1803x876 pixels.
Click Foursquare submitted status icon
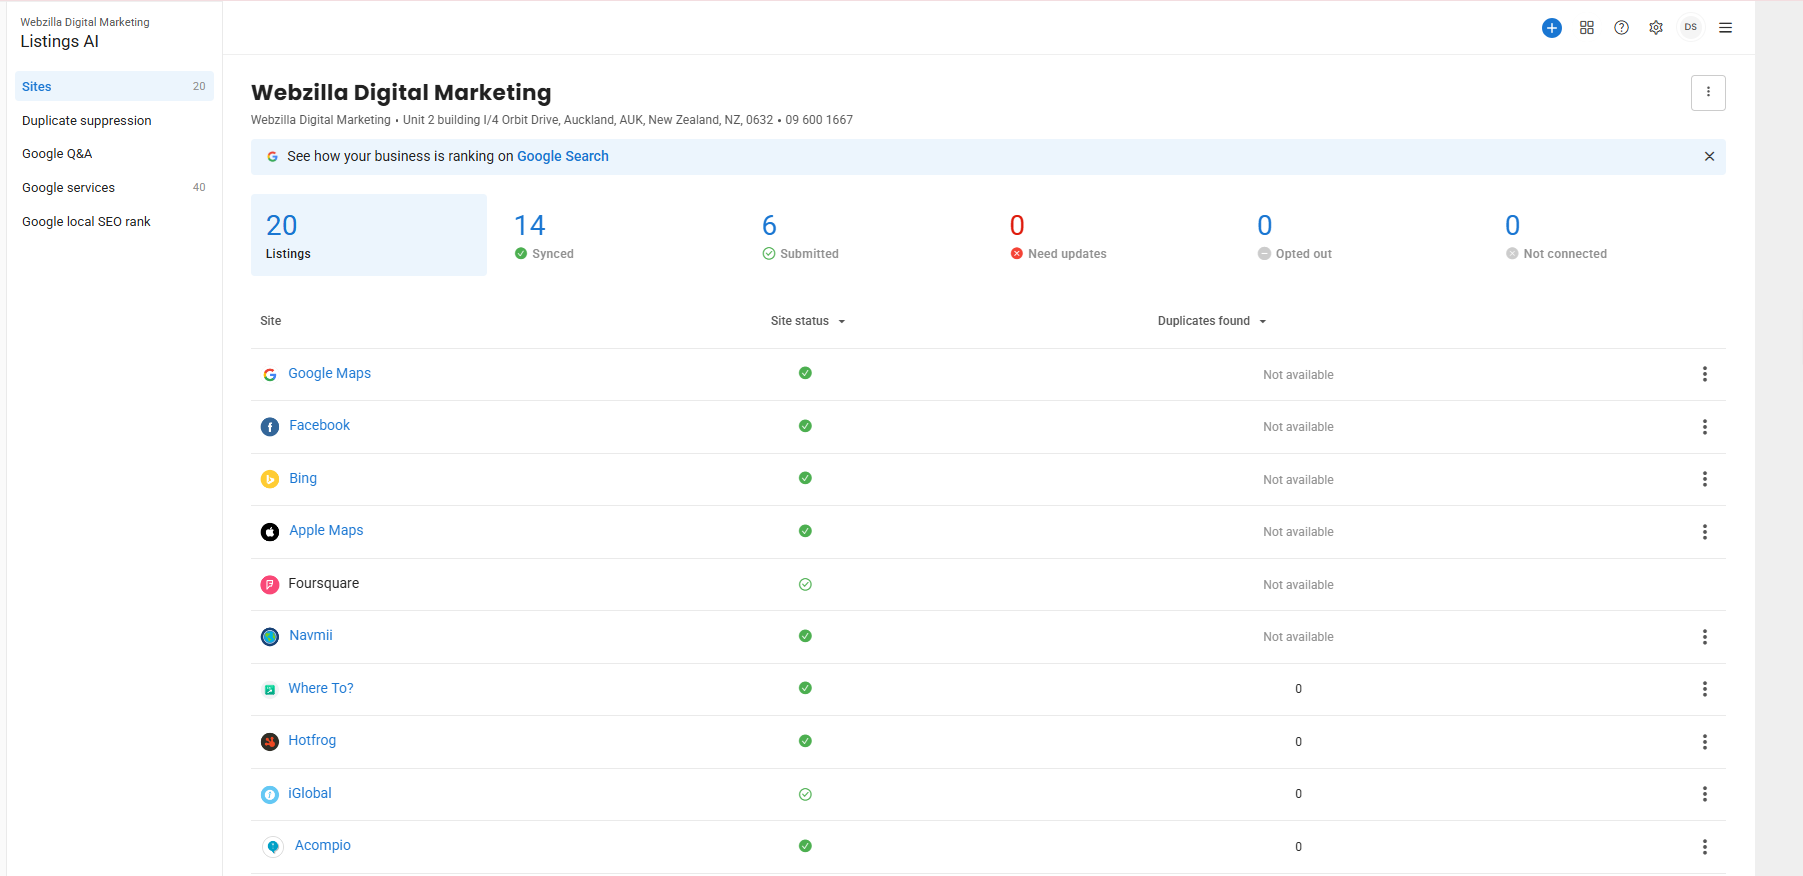(805, 584)
